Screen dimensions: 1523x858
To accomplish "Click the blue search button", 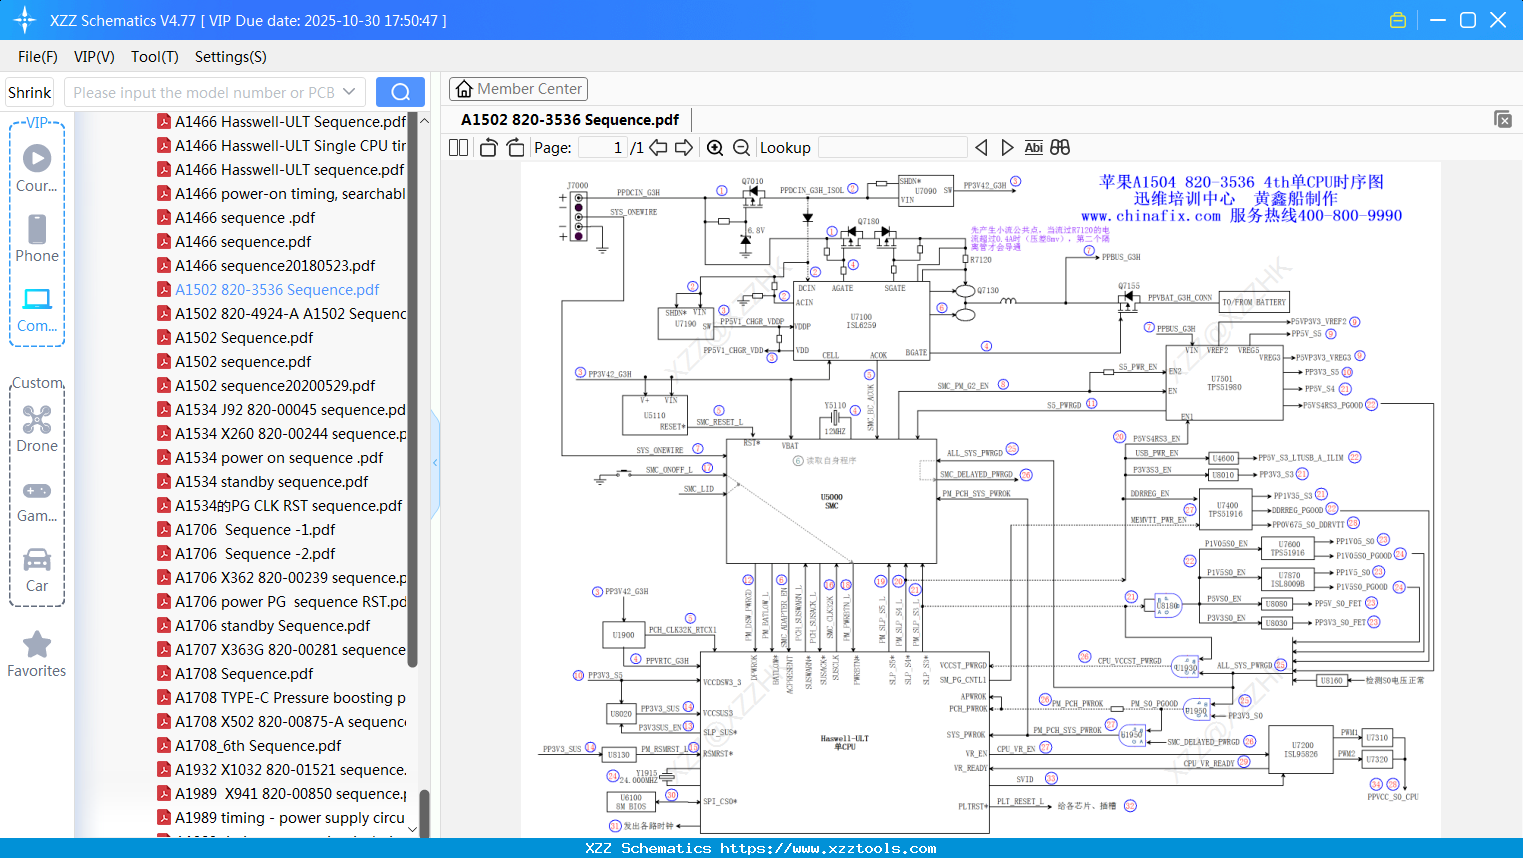I will pyautogui.click(x=400, y=92).
